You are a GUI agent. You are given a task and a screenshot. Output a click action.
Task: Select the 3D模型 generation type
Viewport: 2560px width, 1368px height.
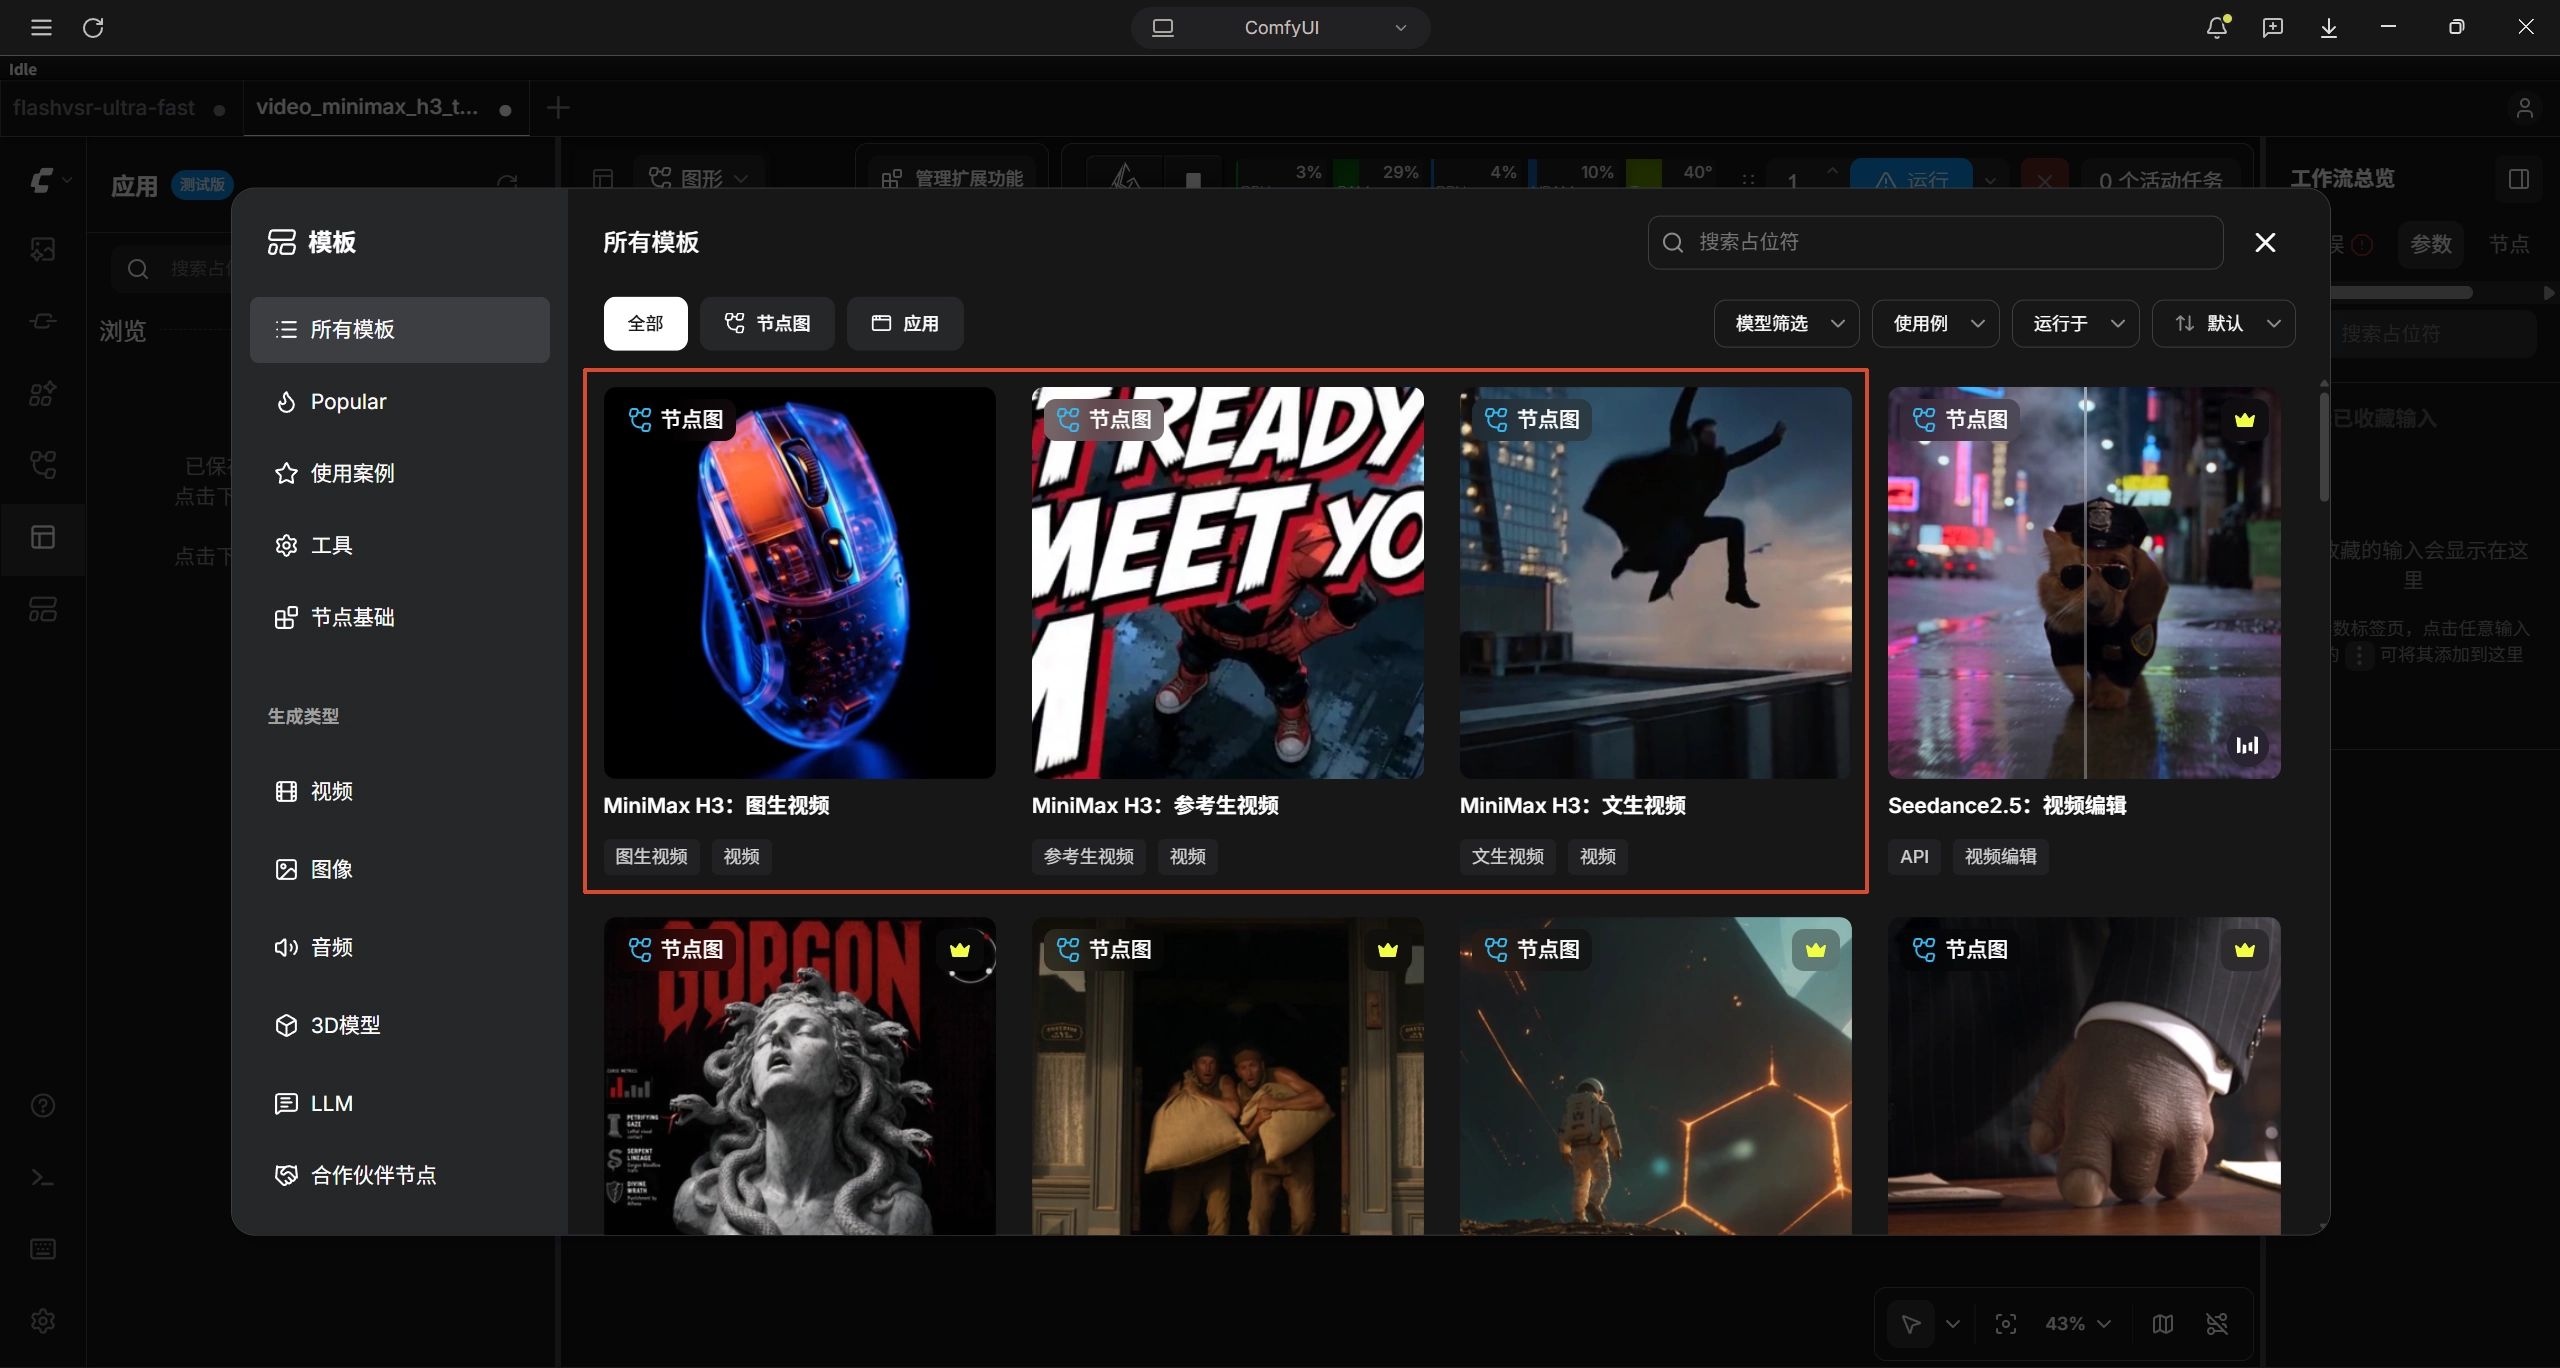click(x=400, y=1025)
